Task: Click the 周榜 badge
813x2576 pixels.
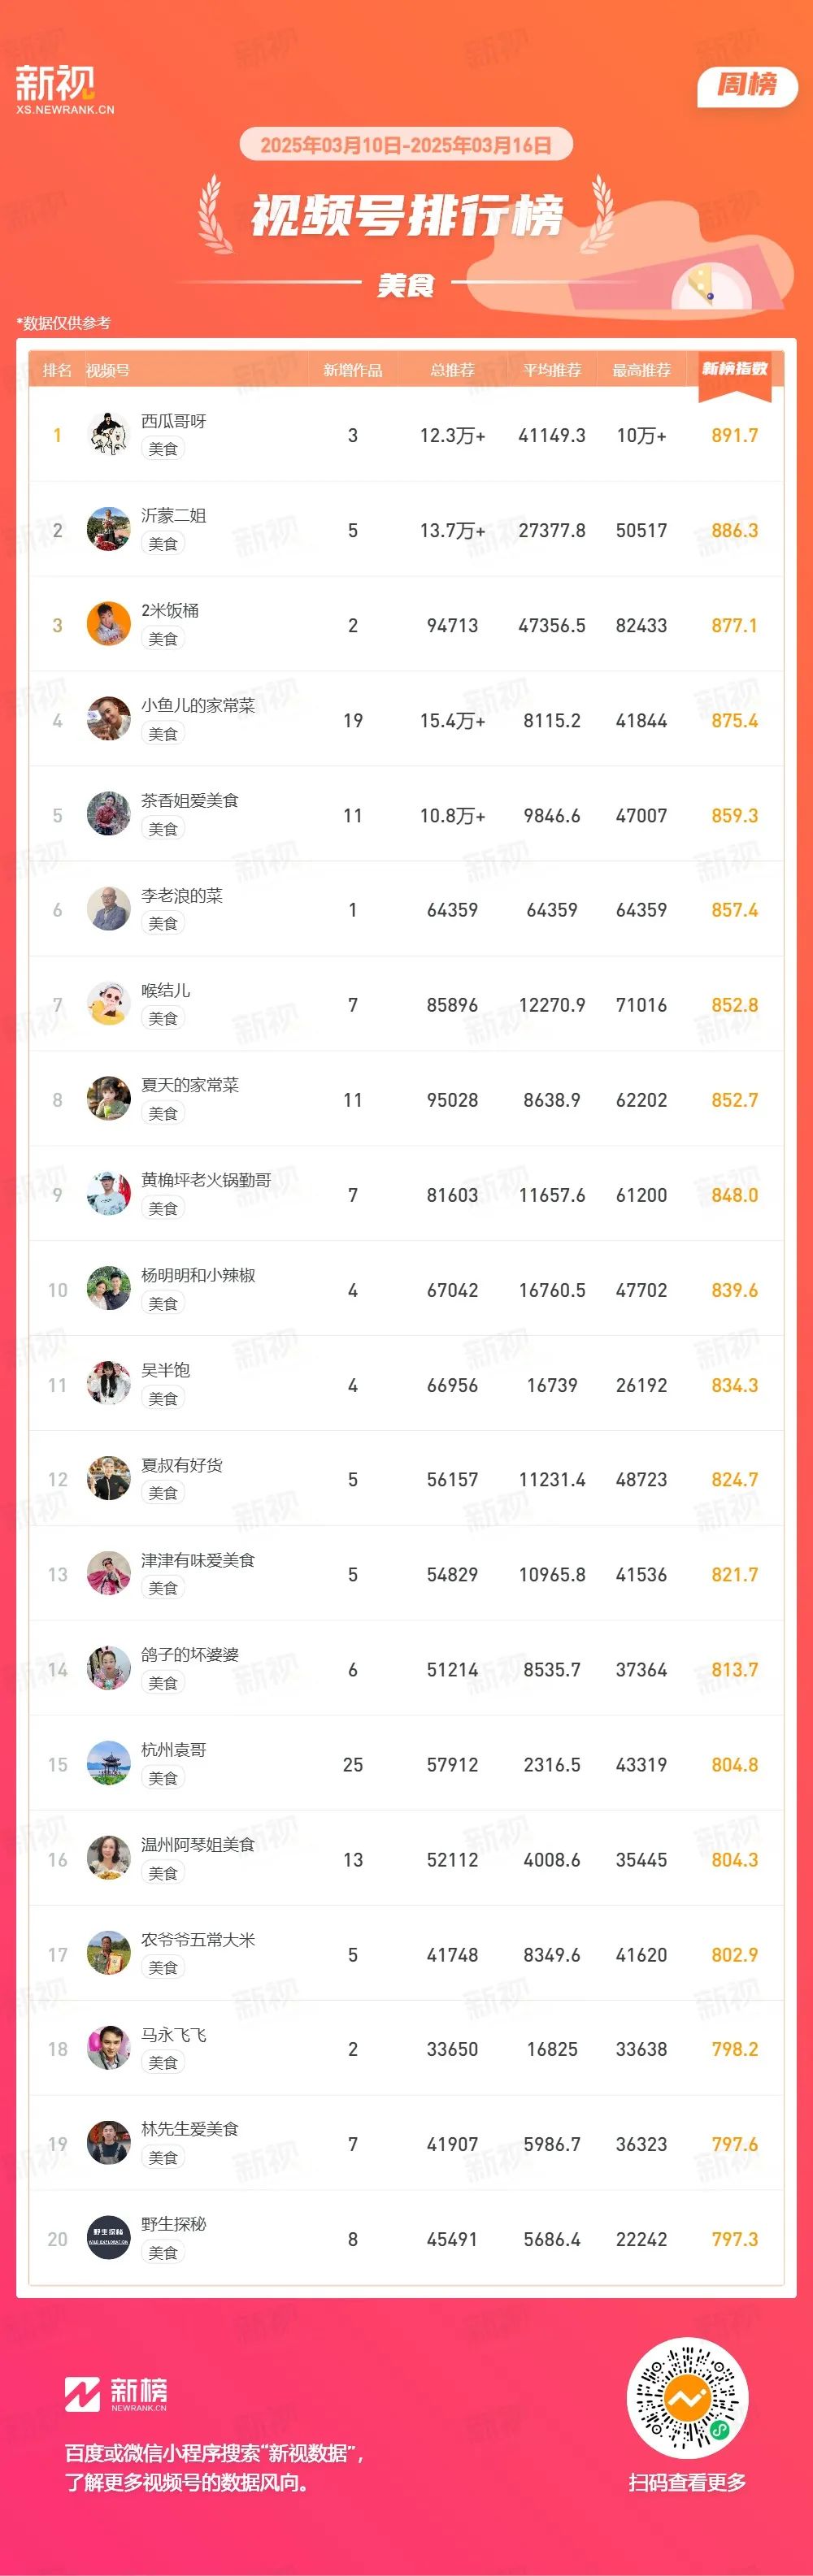Action: [747, 86]
